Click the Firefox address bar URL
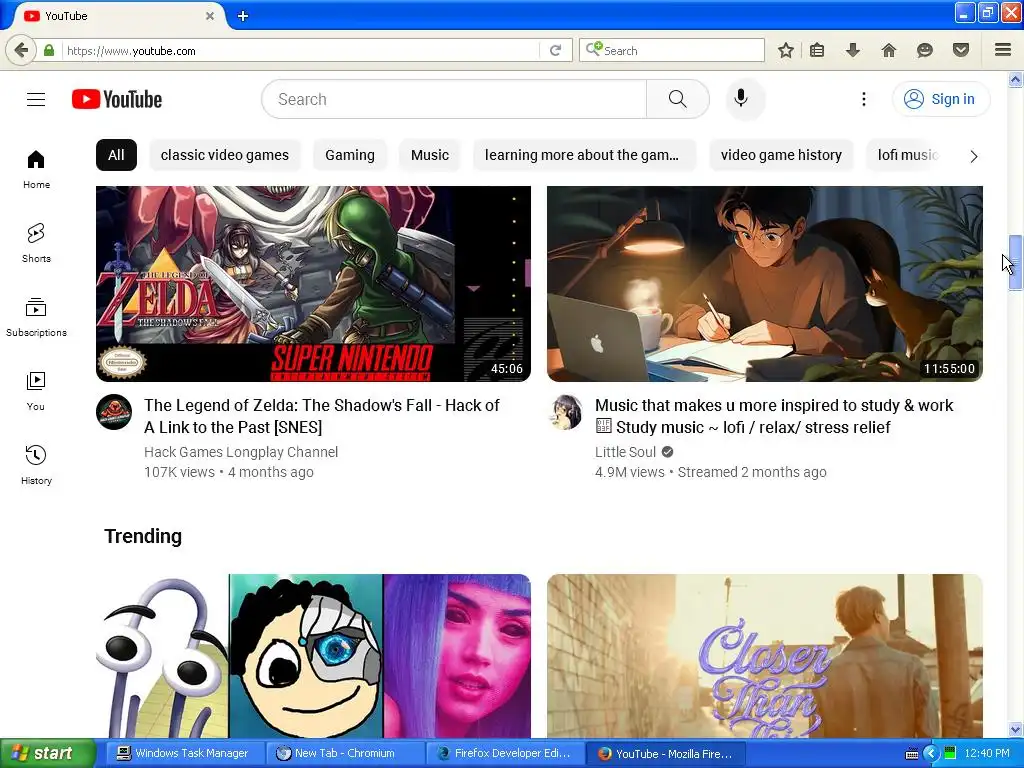Image resolution: width=1024 pixels, height=768 pixels. pos(300,51)
